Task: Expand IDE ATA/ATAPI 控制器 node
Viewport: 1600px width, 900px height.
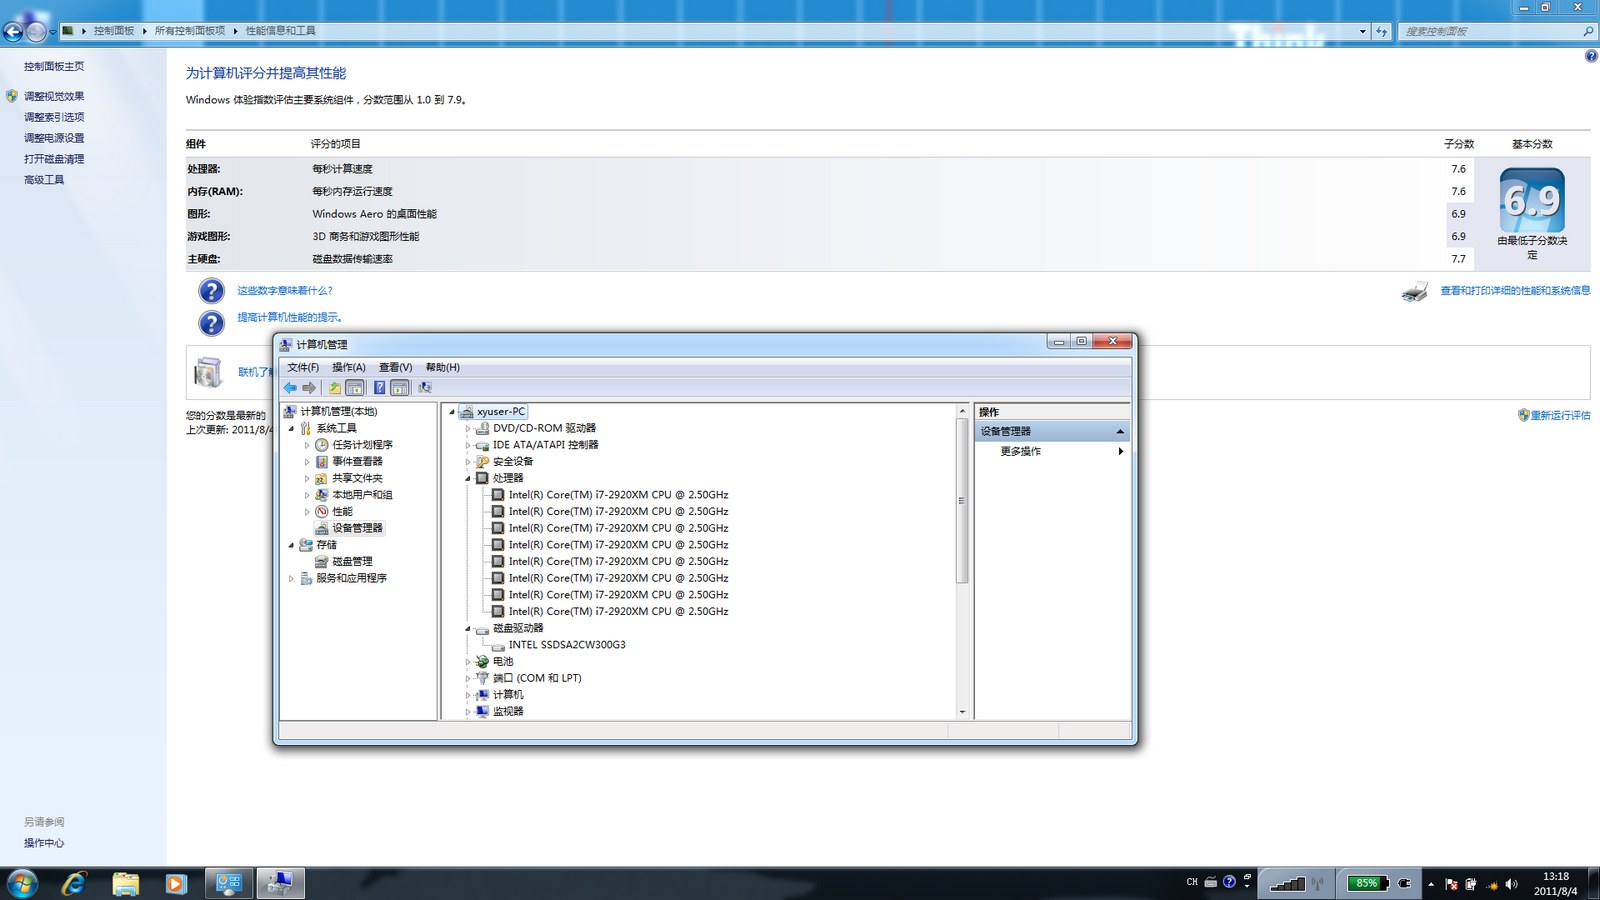Action: 468,445
